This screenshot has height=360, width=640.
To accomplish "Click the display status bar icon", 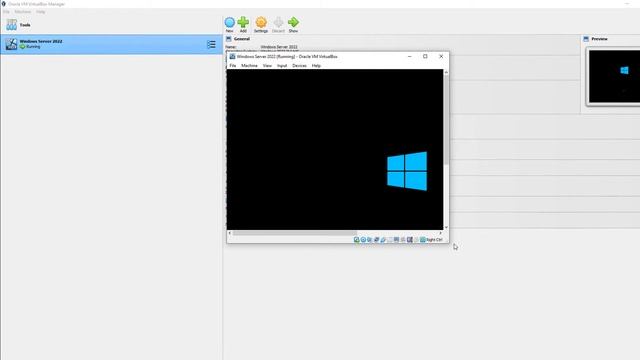I will (x=396, y=240).
